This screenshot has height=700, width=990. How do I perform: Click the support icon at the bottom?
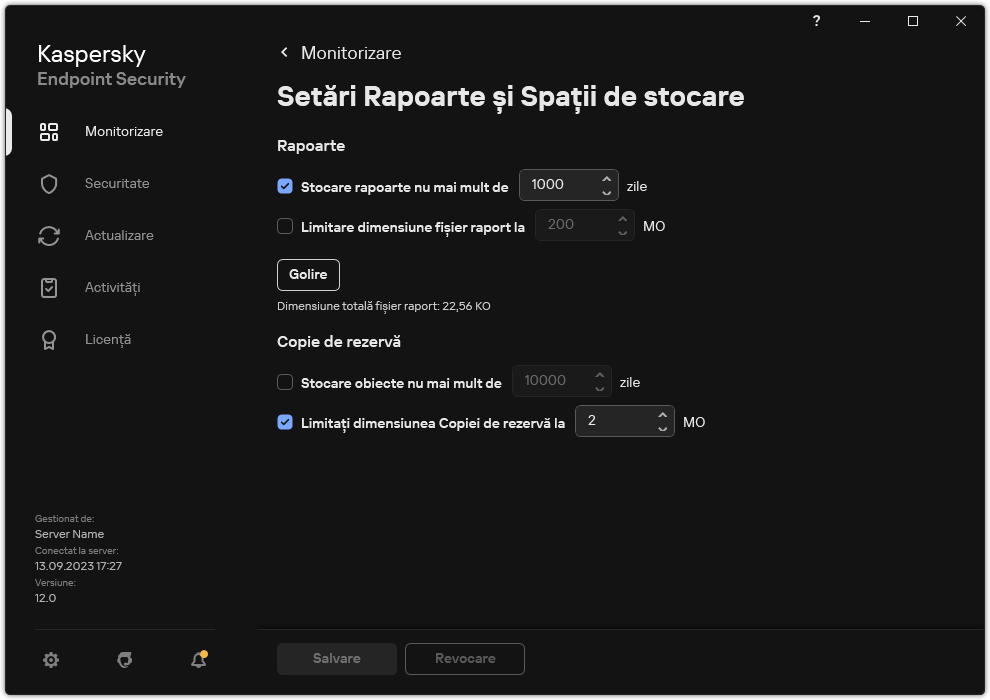coord(124,660)
